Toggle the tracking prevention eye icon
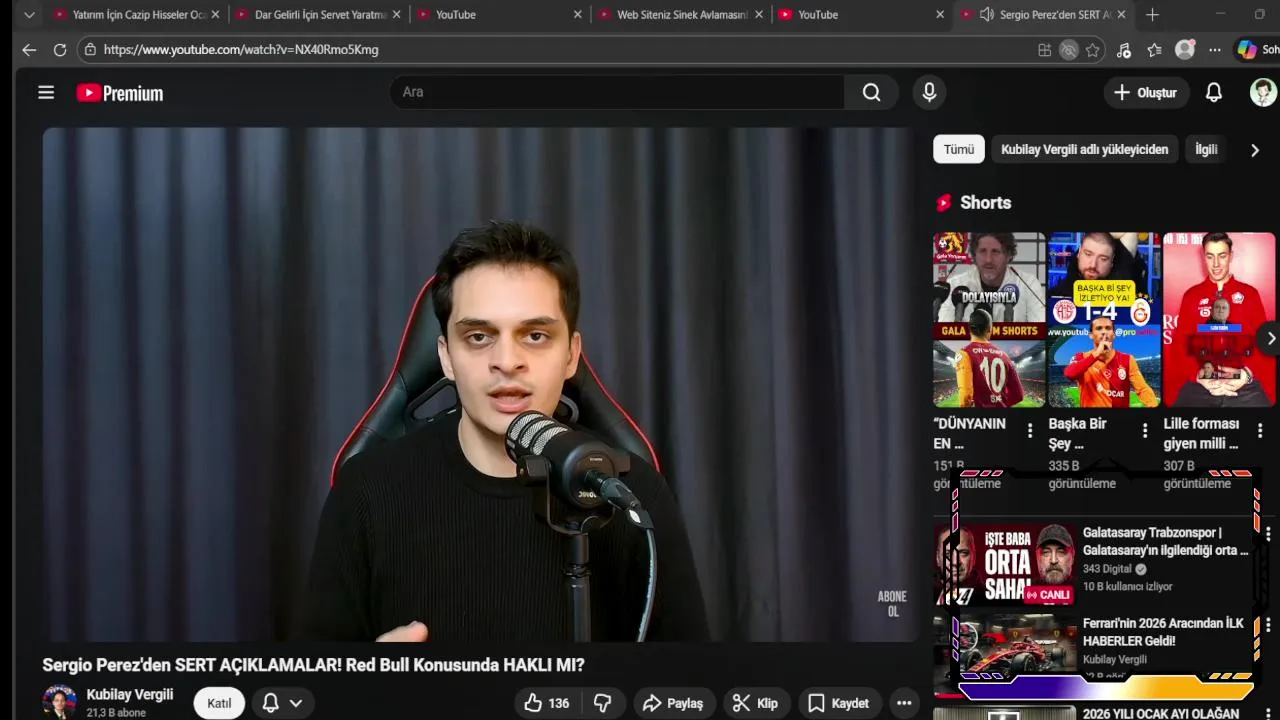 [1069, 50]
